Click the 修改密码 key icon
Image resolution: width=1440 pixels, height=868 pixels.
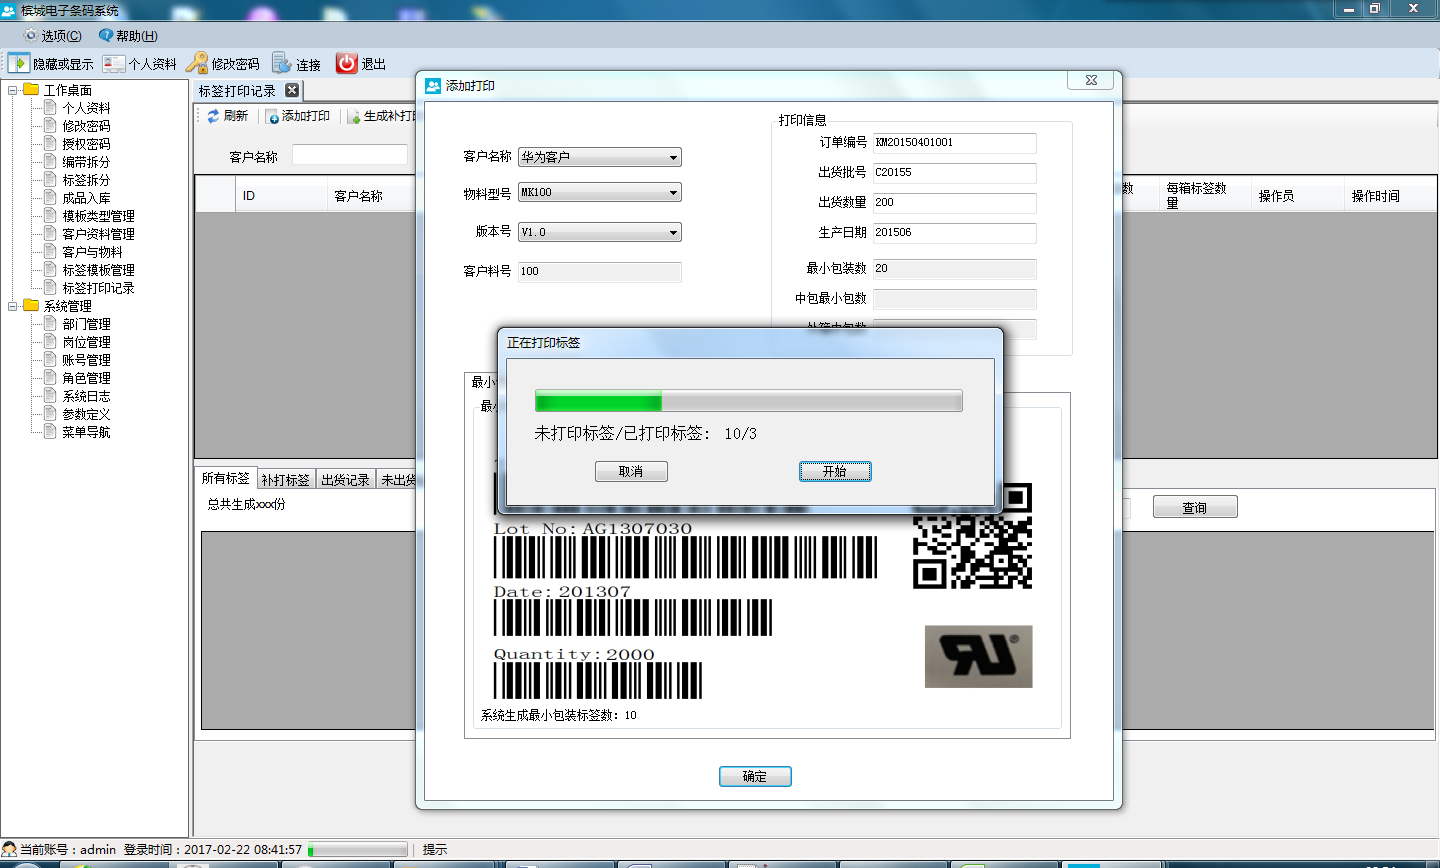coord(198,64)
